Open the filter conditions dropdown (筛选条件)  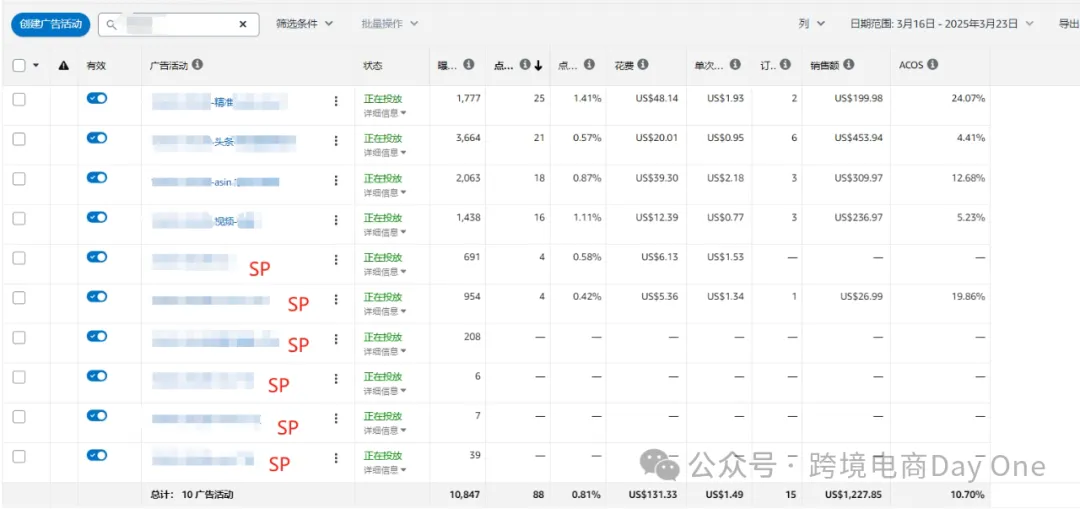click(304, 23)
